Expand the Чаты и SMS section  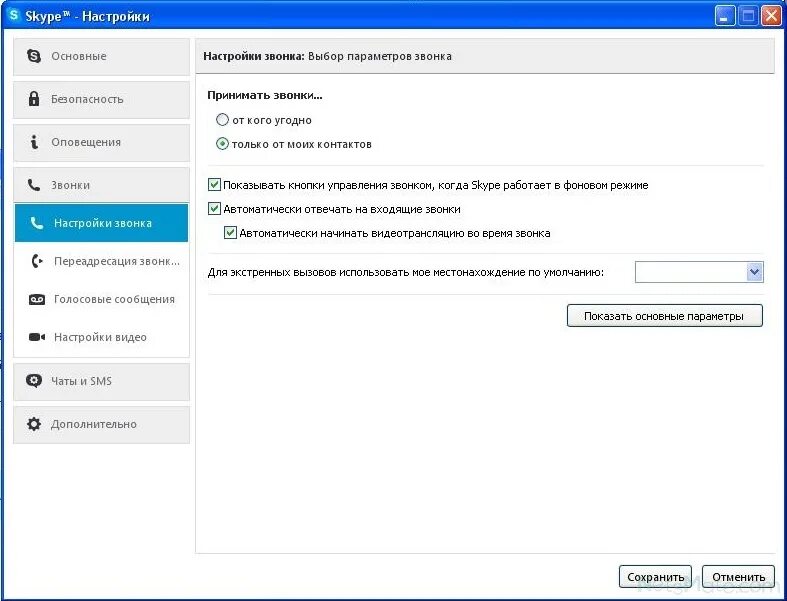(x=101, y=381)
